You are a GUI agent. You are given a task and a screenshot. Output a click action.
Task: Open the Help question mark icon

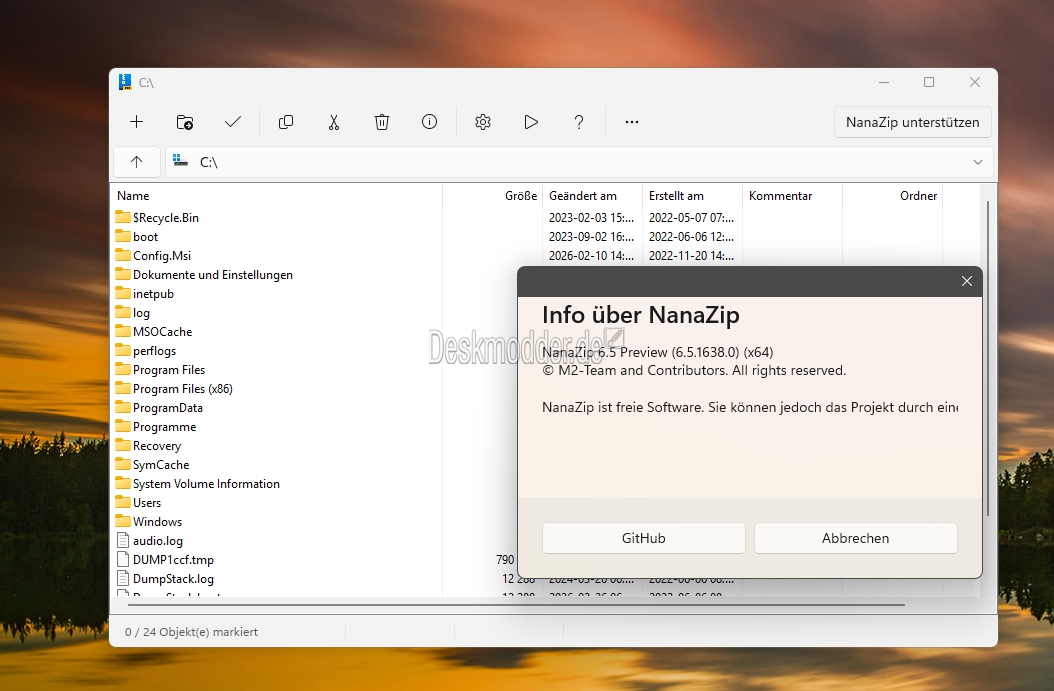point(579,122)
